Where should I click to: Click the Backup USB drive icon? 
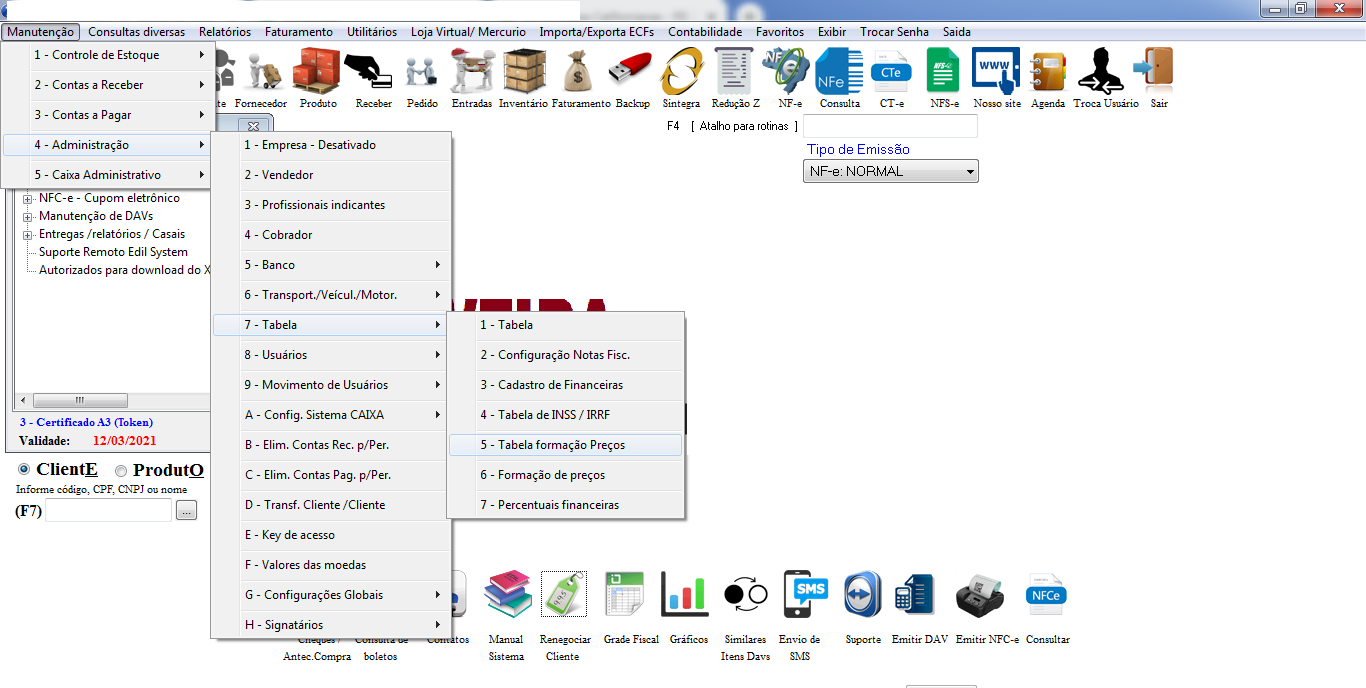[632, 74]
